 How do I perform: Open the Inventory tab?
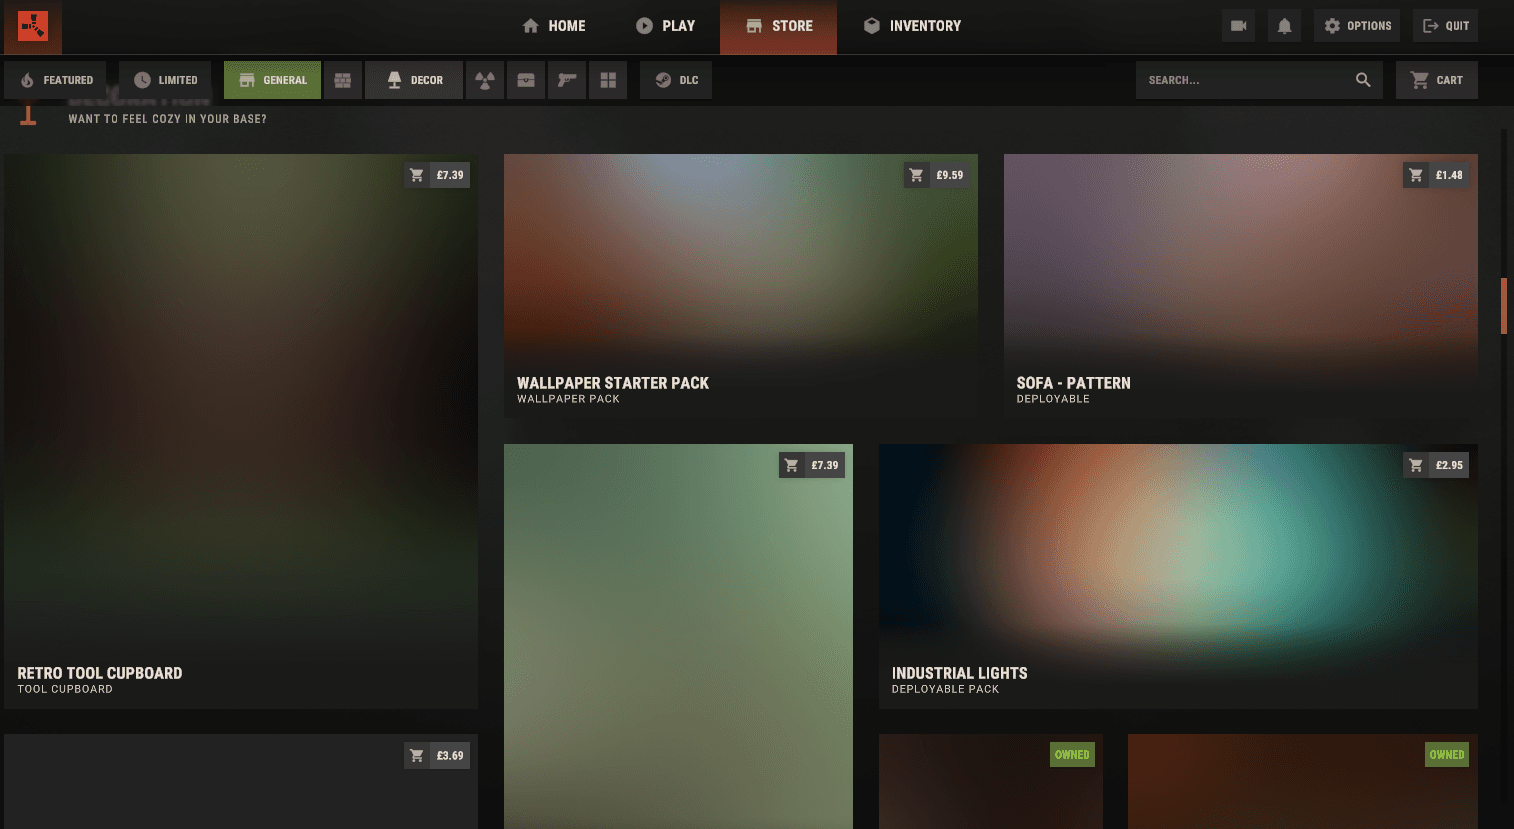[x=912, y=26]
